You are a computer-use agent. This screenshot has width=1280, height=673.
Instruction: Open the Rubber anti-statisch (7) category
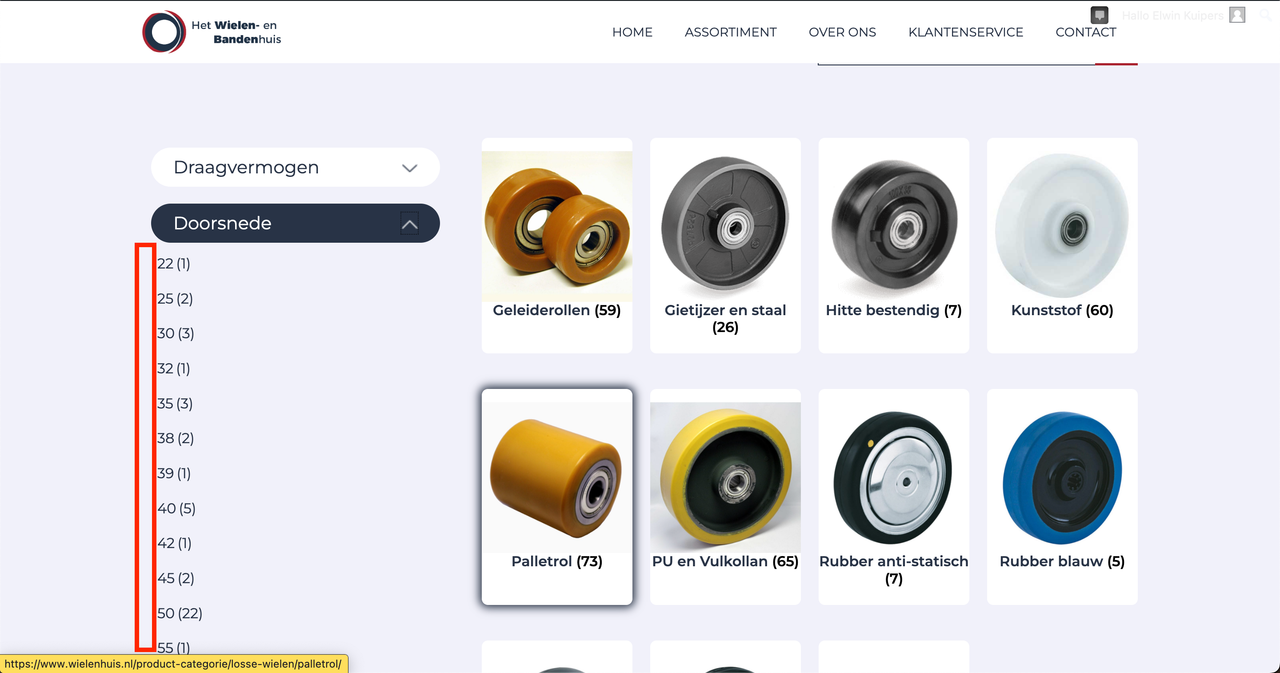[x=894, y=497]
